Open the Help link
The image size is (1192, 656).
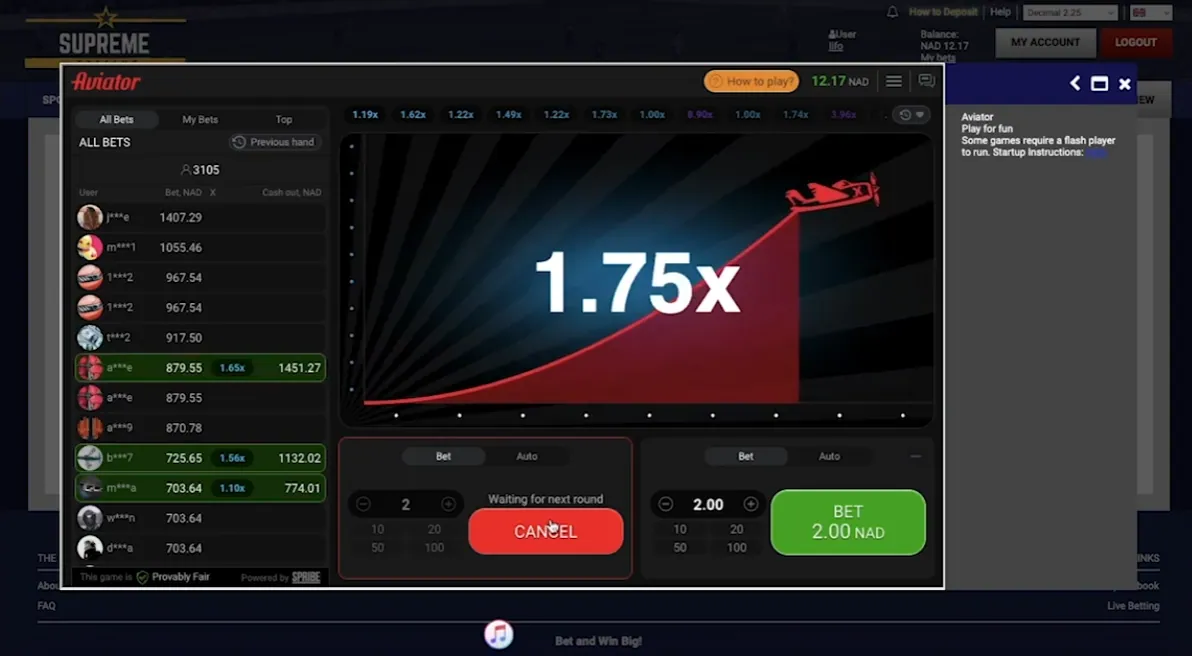pos(1000,12)
